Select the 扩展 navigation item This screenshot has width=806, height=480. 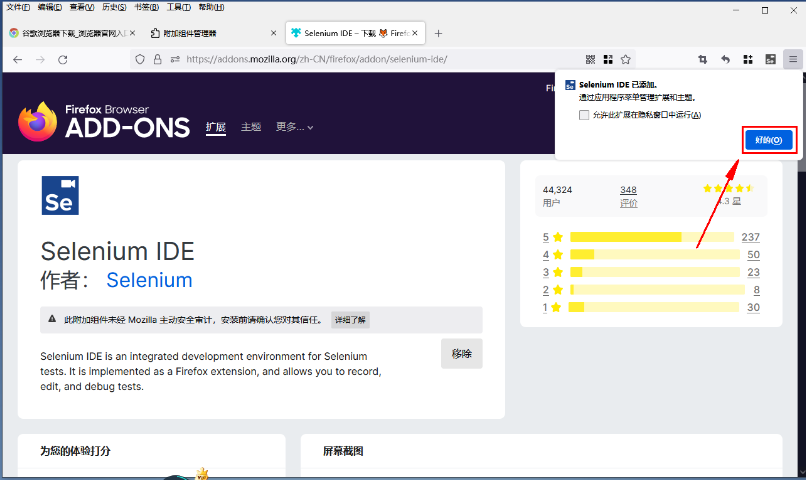click(x=216, y=127)
